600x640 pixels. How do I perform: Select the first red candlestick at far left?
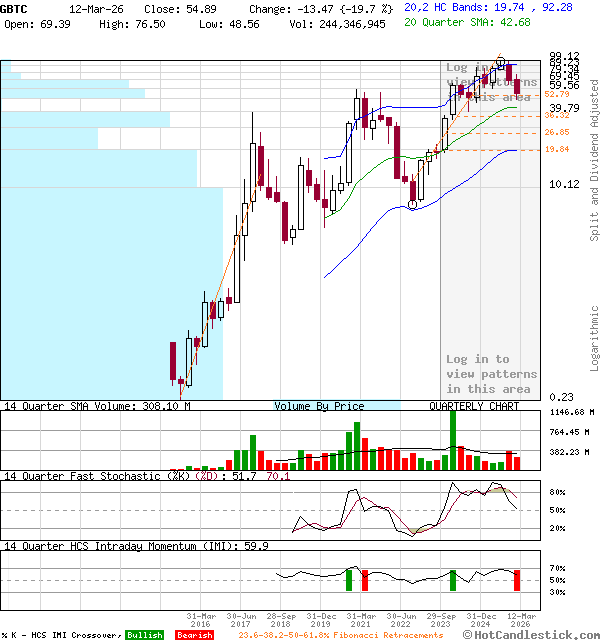click(x=173, y=358)
